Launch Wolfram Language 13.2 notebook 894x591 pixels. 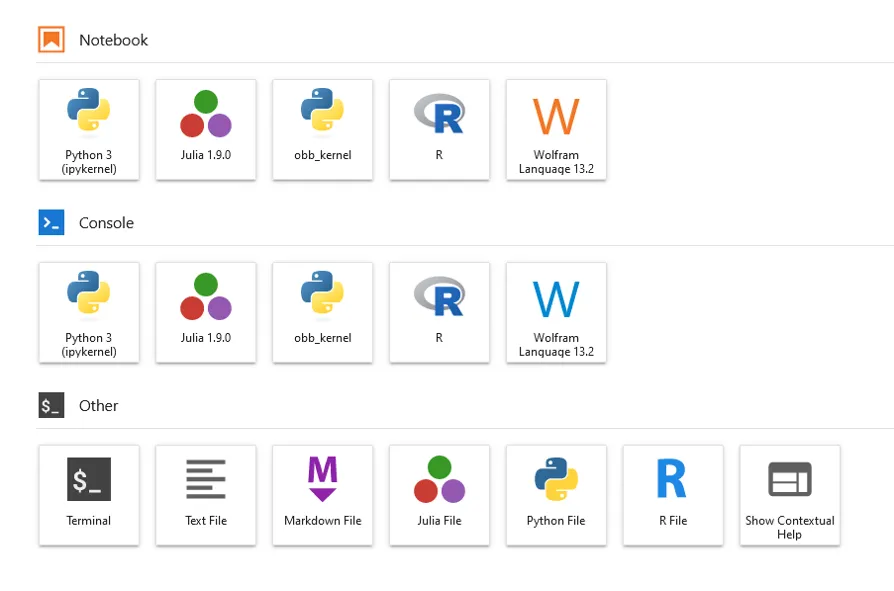coord(556,130)
